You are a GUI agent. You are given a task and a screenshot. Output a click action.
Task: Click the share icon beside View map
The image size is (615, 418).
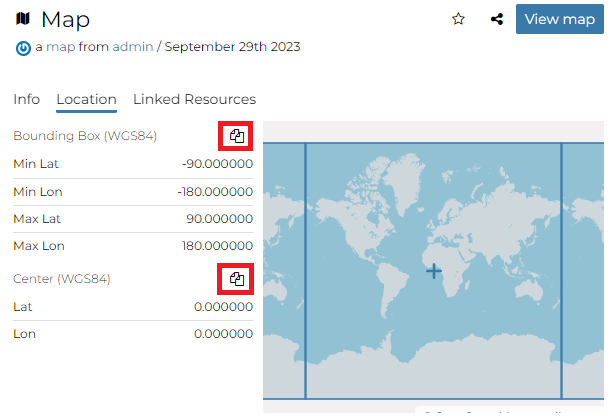coord(497,19)
